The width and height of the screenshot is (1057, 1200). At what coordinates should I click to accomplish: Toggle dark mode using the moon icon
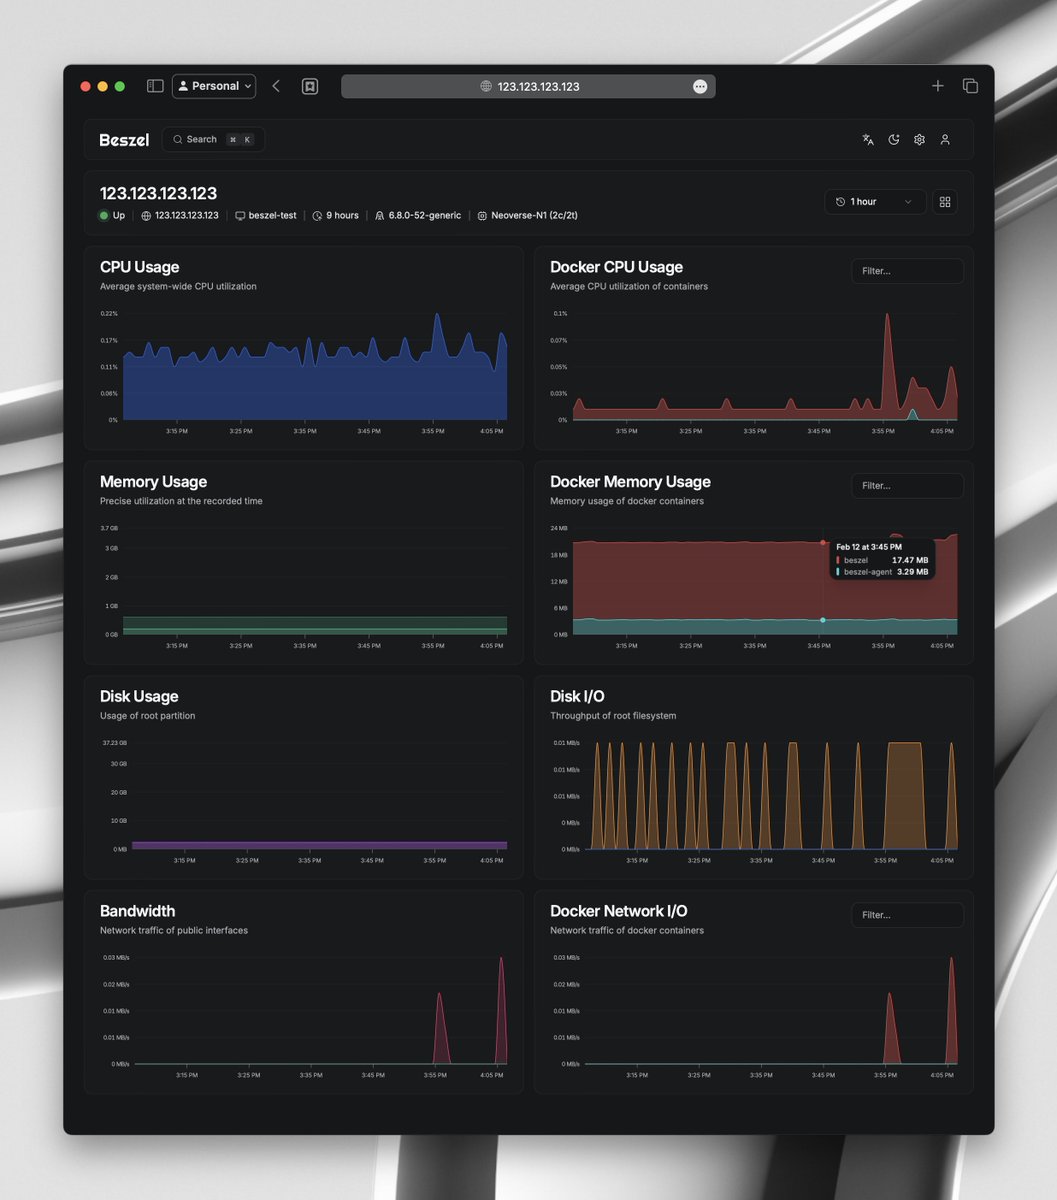(893, 139)
